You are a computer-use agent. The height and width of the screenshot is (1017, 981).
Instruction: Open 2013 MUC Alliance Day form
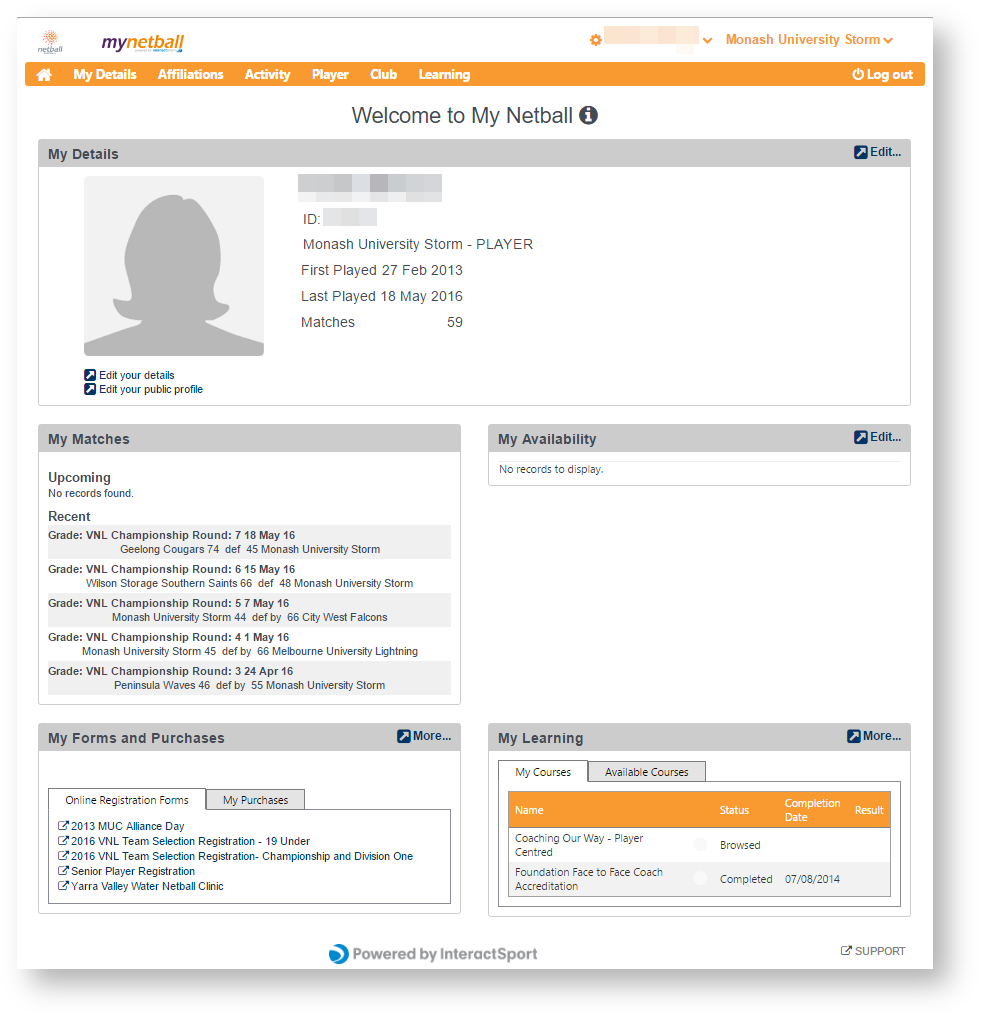pos(128,826)
